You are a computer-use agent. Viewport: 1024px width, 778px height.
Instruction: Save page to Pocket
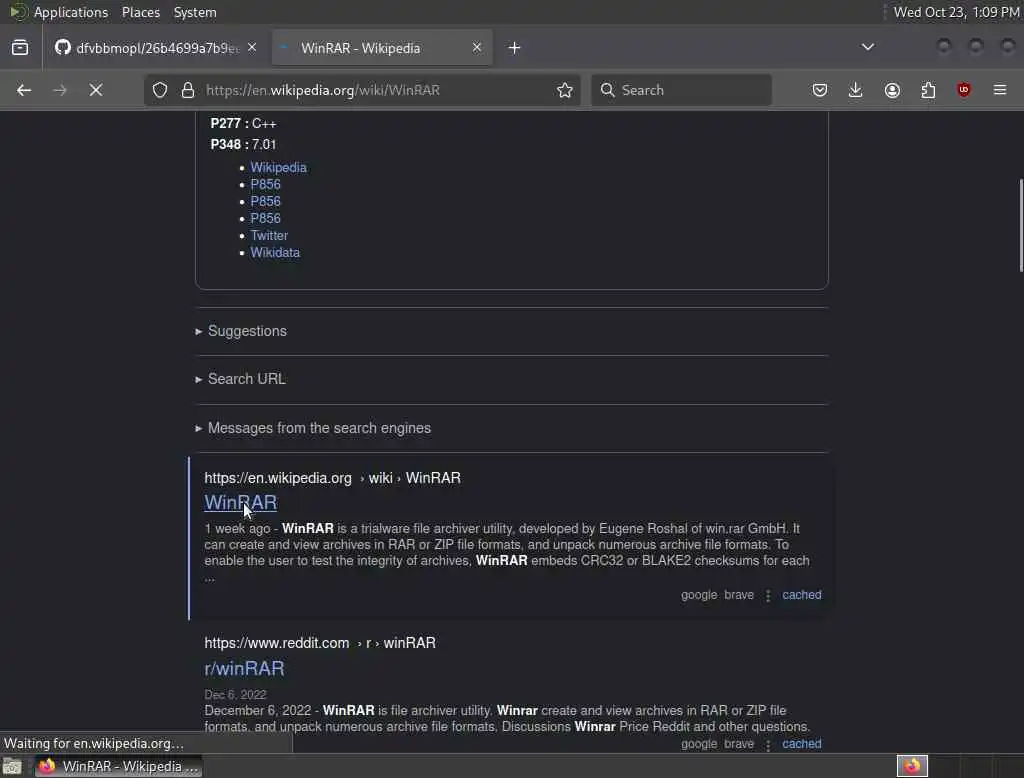point(820,90)
